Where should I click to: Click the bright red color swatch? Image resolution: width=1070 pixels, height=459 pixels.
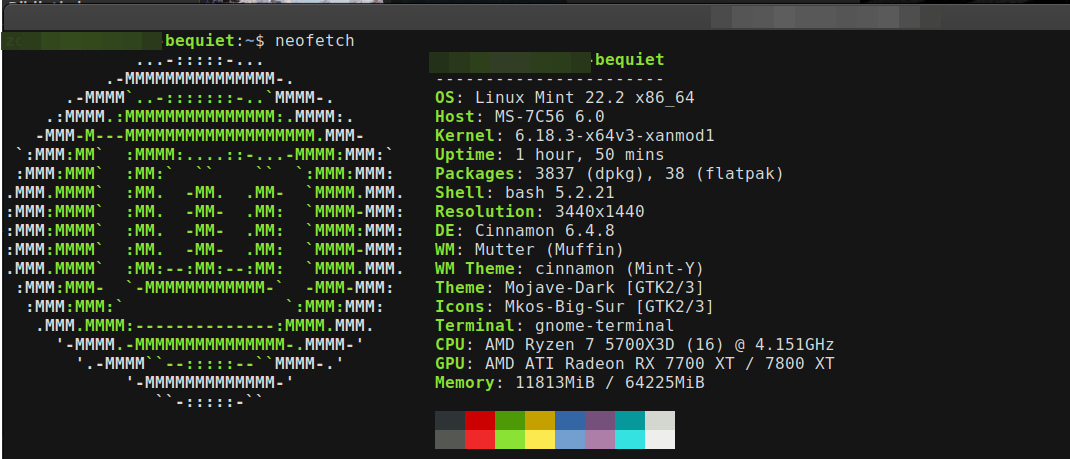(480, 439)
